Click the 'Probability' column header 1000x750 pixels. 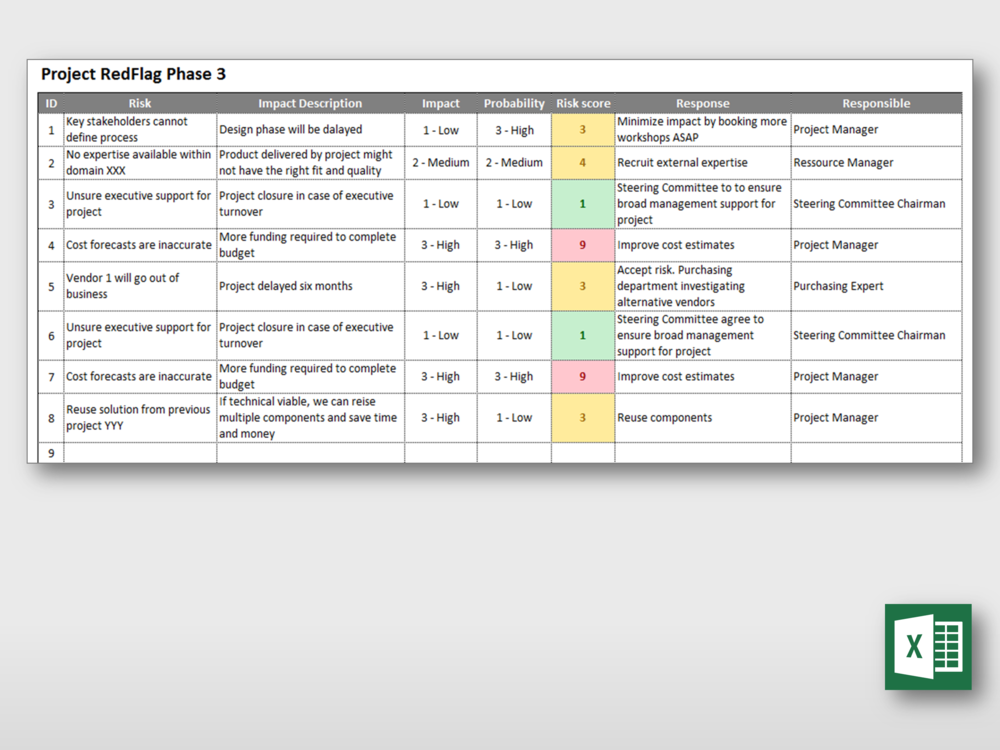coord(514,103)
